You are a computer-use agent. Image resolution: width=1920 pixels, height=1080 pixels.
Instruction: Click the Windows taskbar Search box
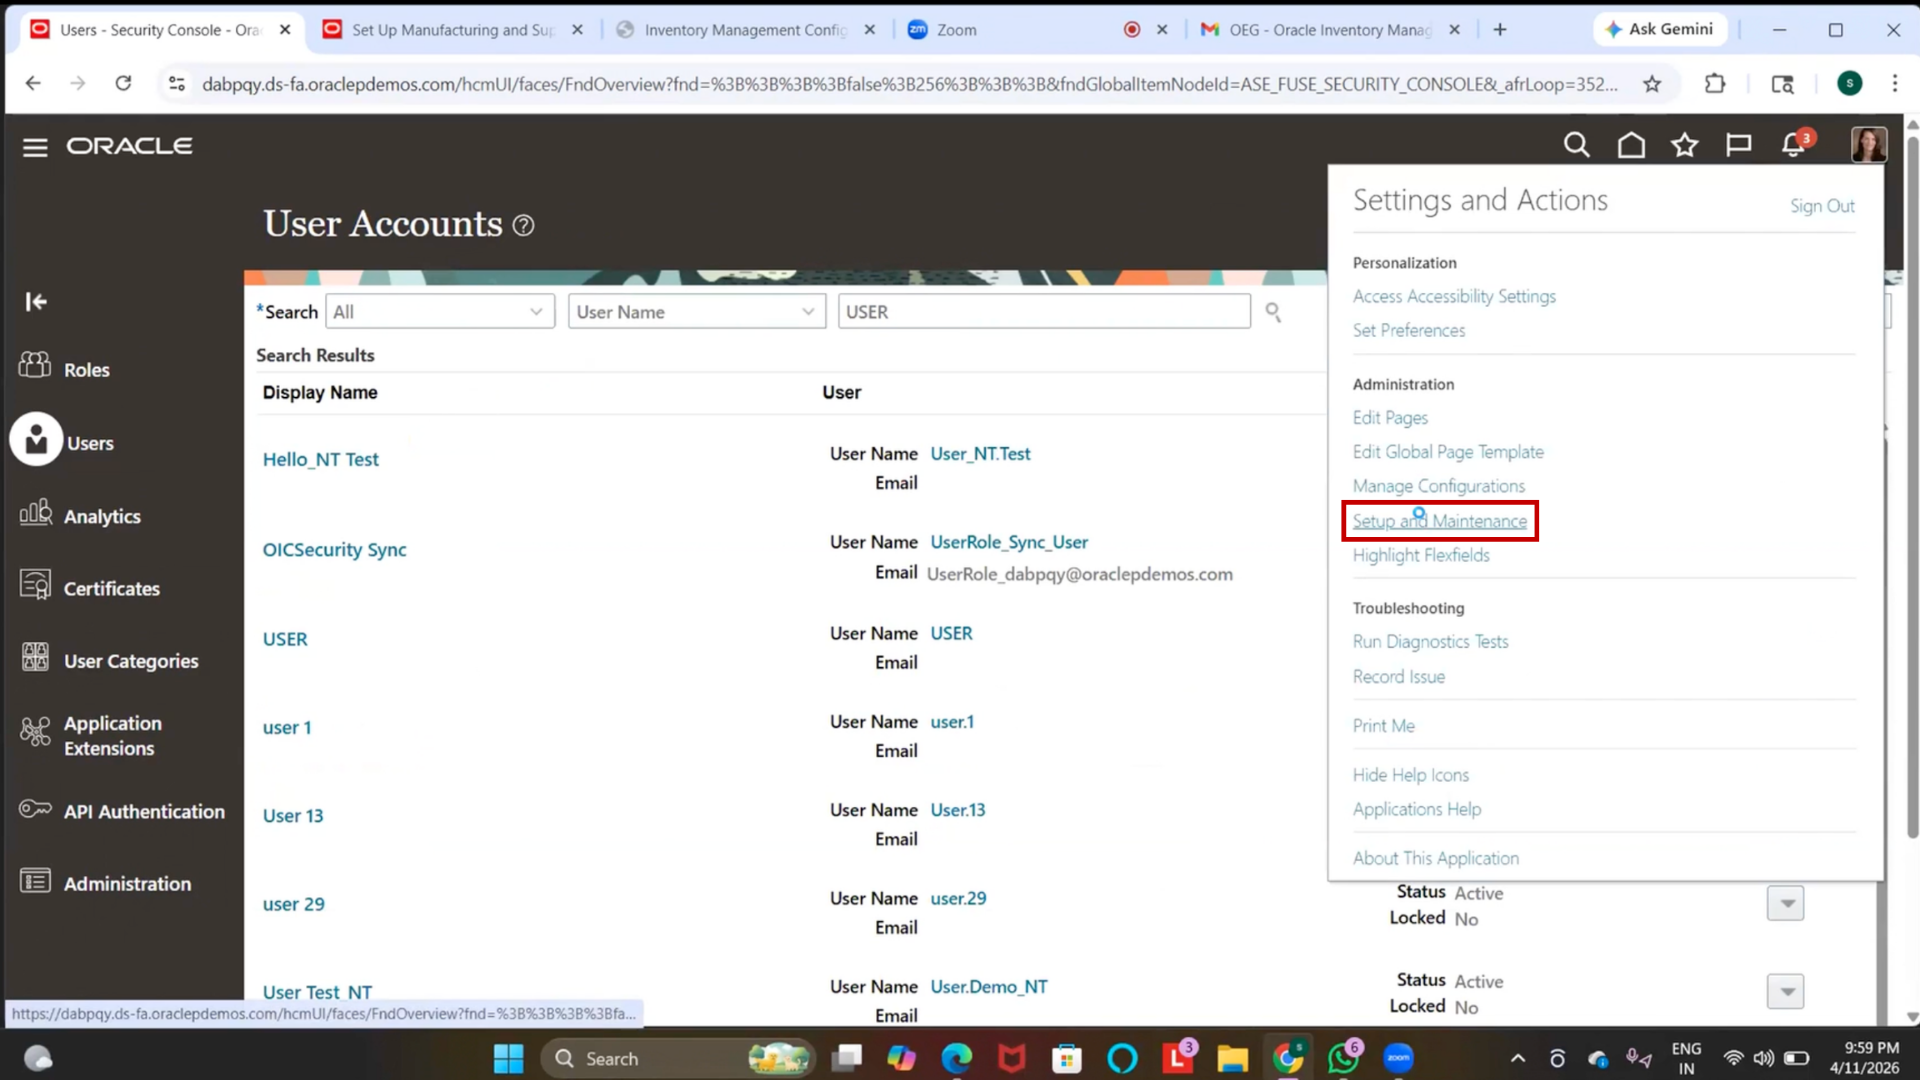(676, 1058)
